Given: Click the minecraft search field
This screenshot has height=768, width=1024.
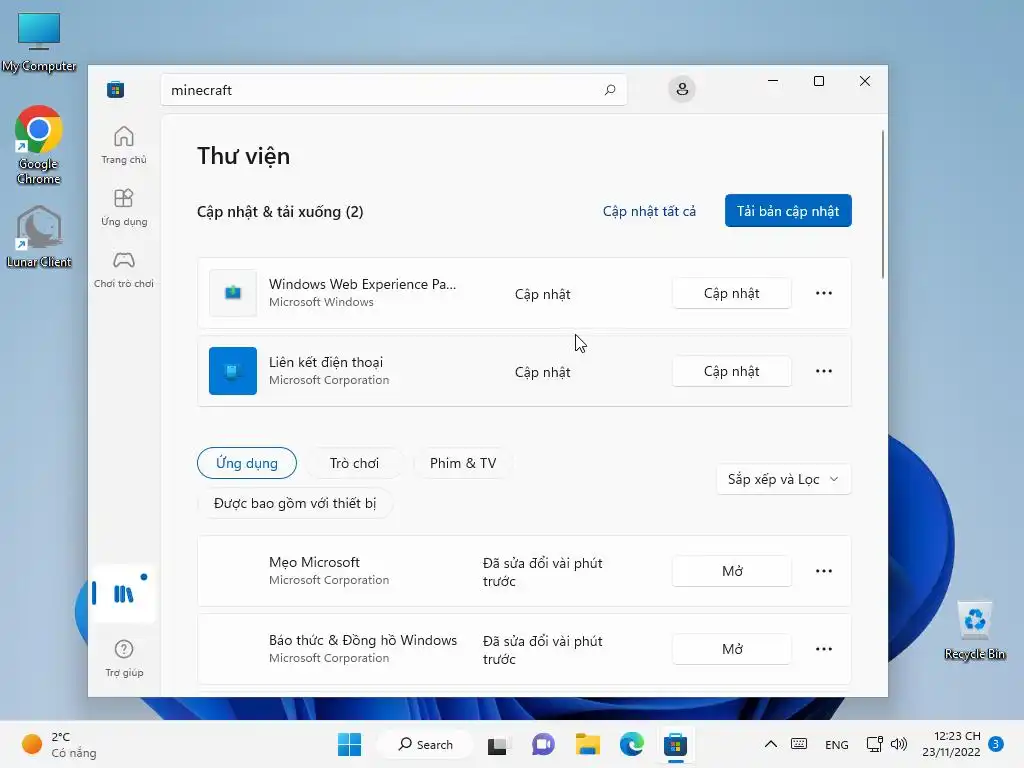Looking at the screenshot, I should click(x=394, y=89).
